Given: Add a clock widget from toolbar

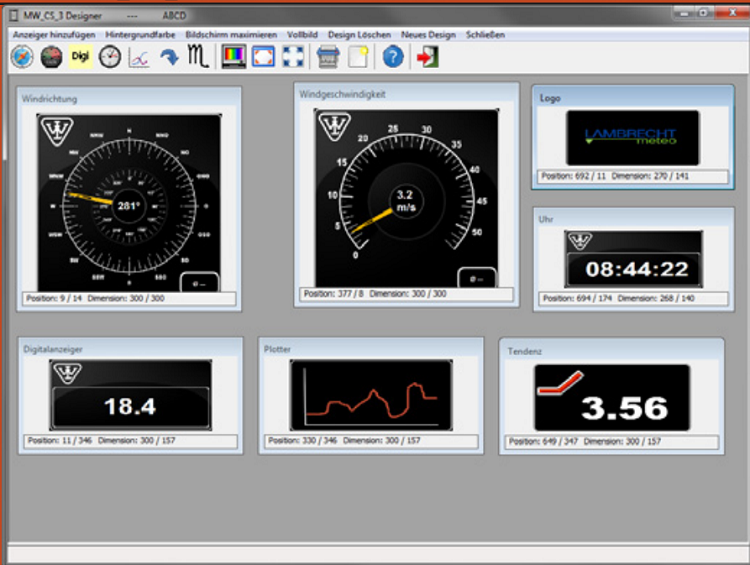Looking at the screenshot, I should point(109,57).
